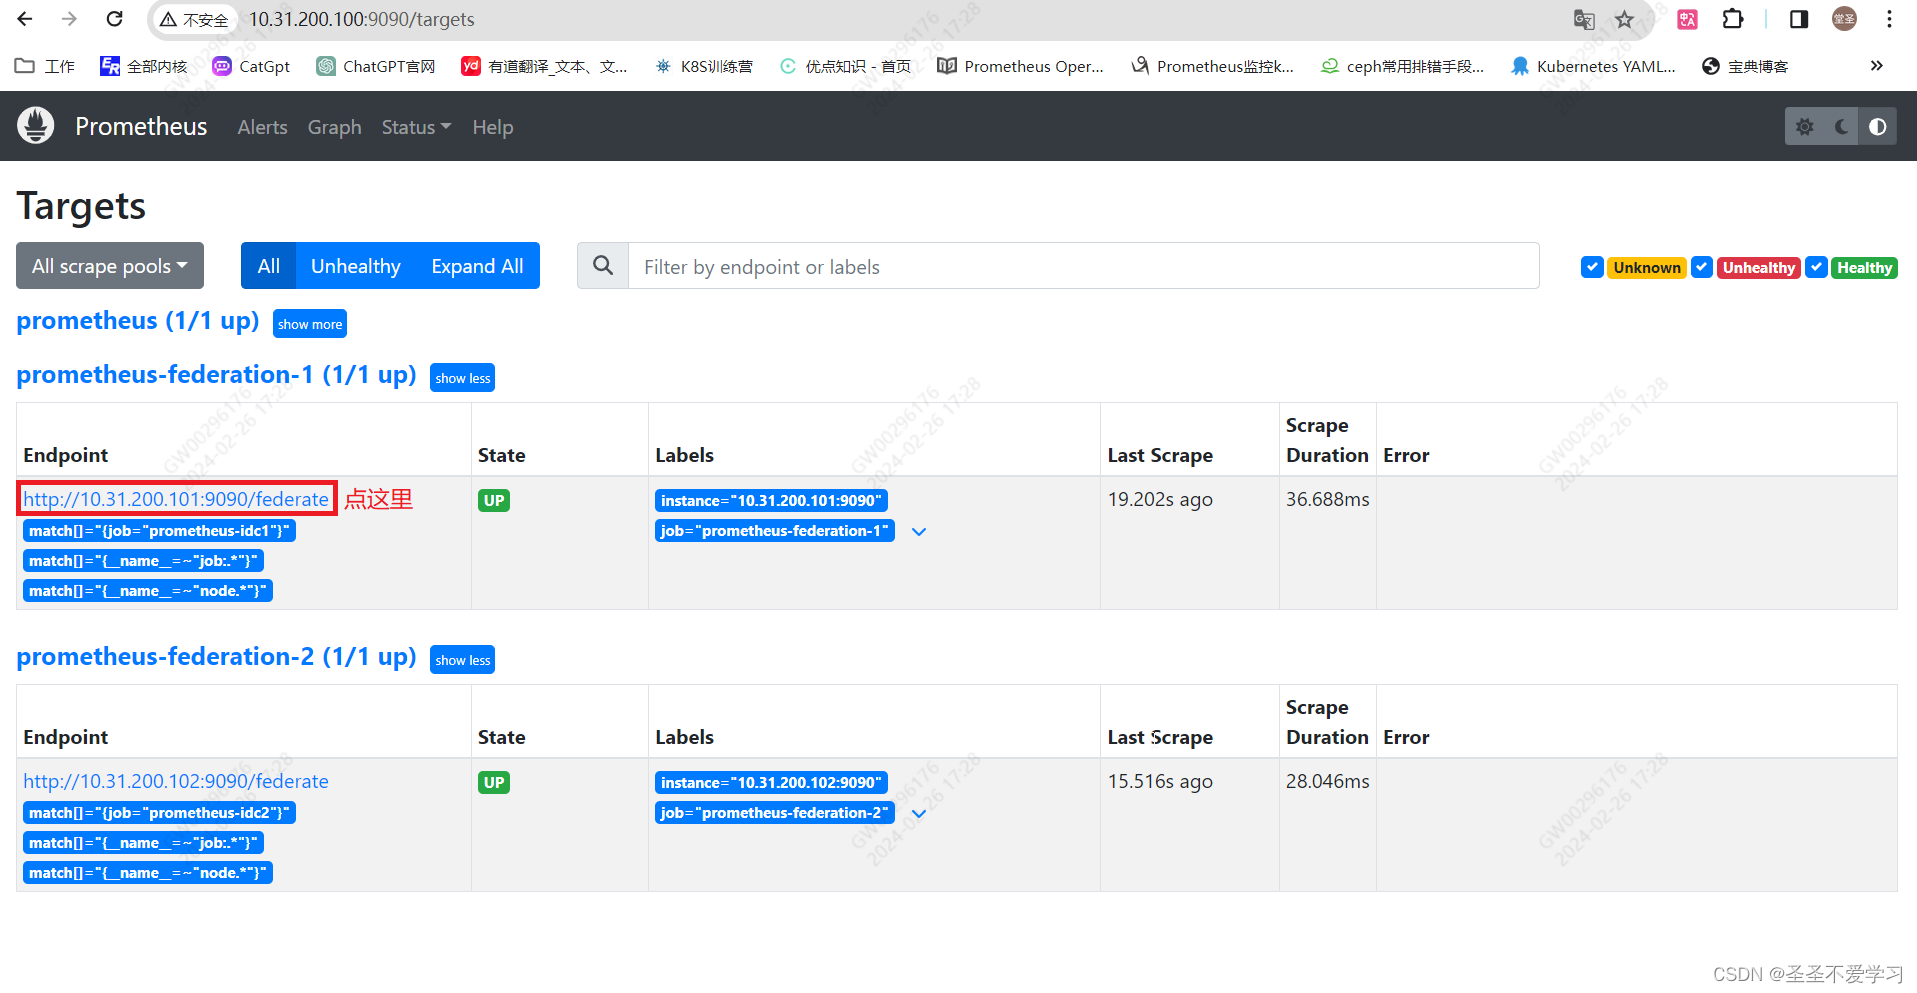Select browser-preferred theme contrast icon
1917x993 pixels.
tap(1878, 126)
